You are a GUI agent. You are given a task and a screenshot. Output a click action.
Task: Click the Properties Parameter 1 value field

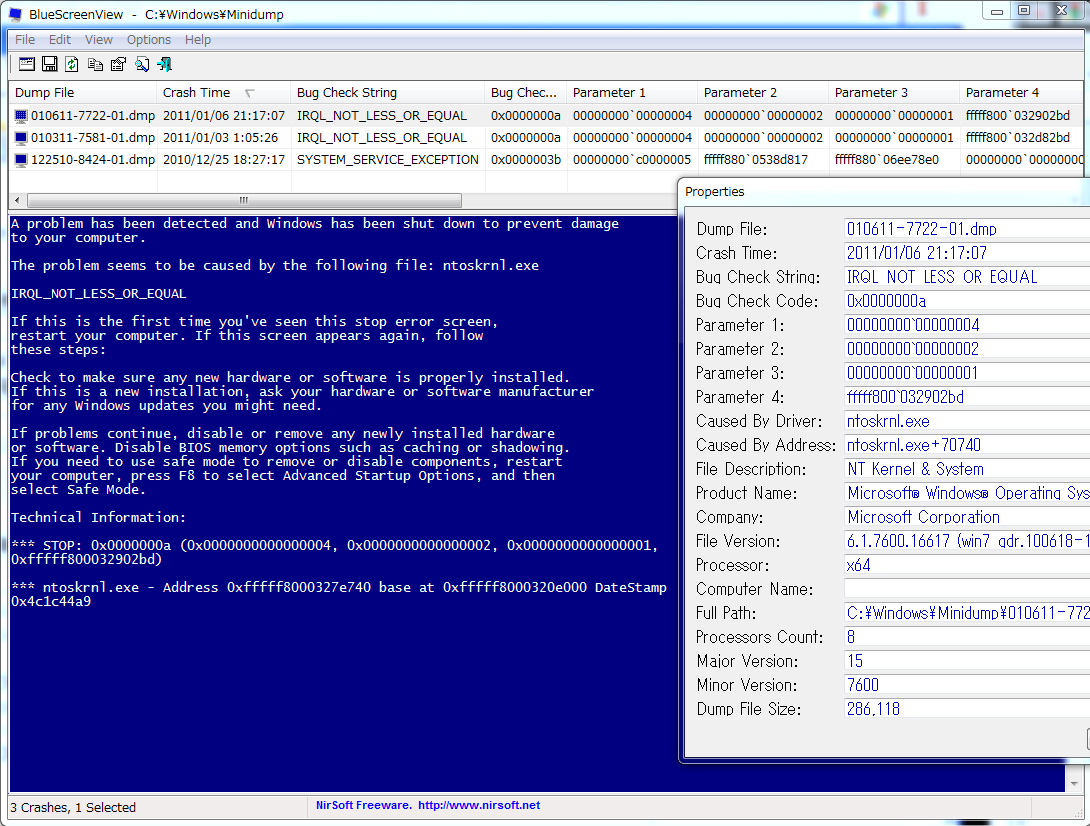pos(967,325)
